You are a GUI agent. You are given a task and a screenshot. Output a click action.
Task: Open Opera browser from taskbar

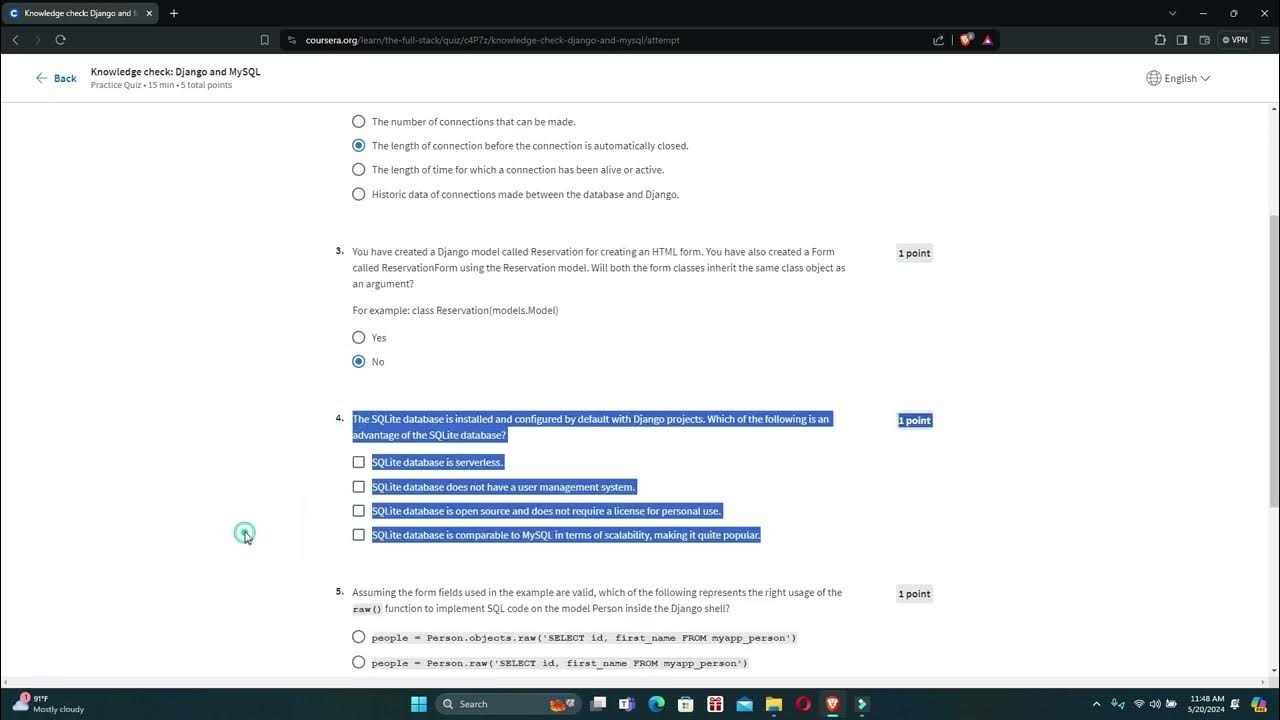803,704
